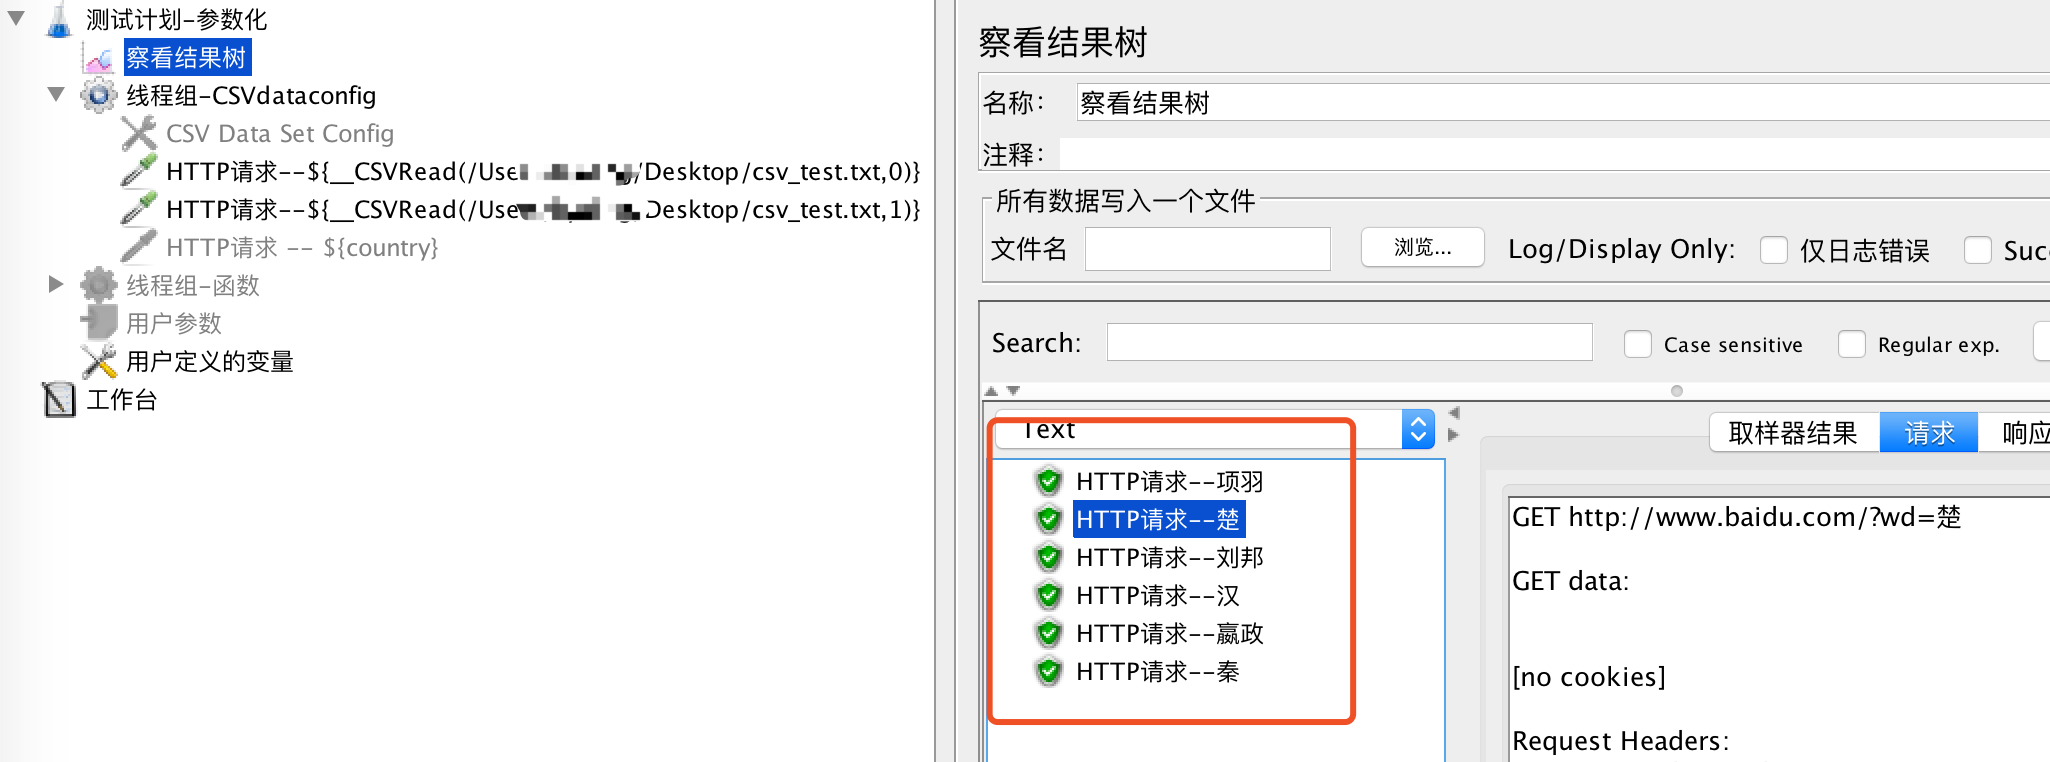This screenshot has height=762, width=2050.
Task: Click the greyed pipette icon of ${country} request
Action: click(x=139, y=248)
